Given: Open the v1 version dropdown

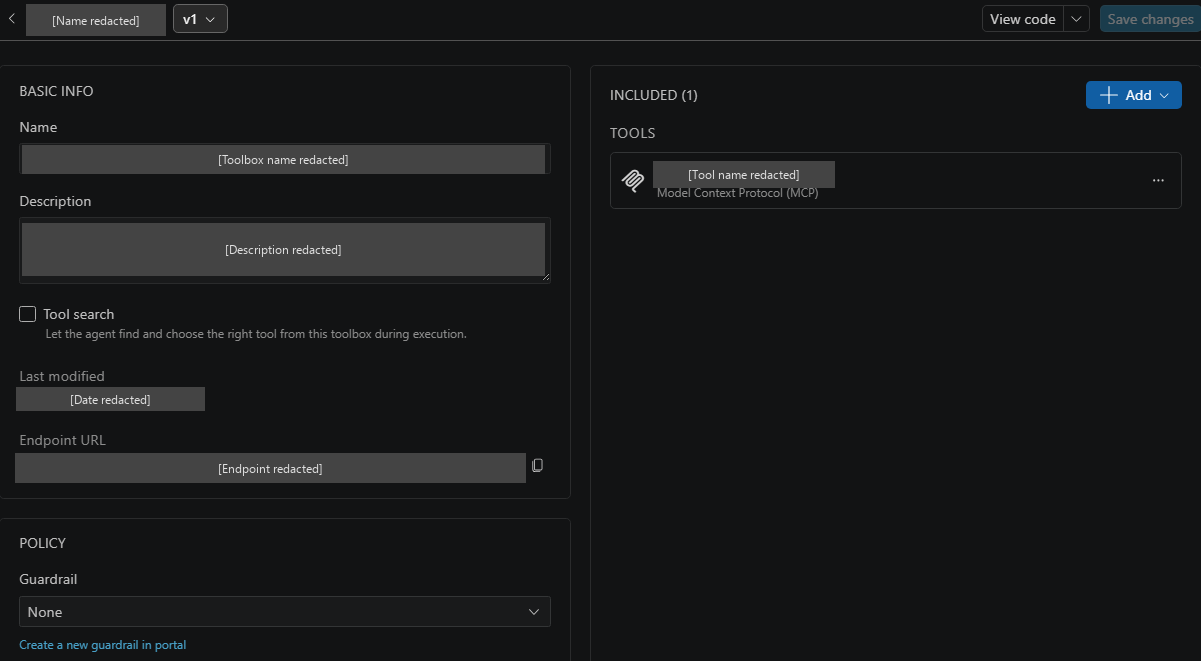Looking at the screenshot, I should [x=200, y=19].
